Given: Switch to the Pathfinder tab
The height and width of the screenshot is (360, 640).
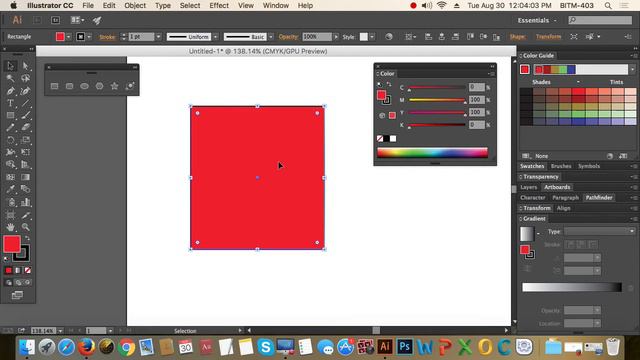Looking at the screenshot, I should point(599,198).
